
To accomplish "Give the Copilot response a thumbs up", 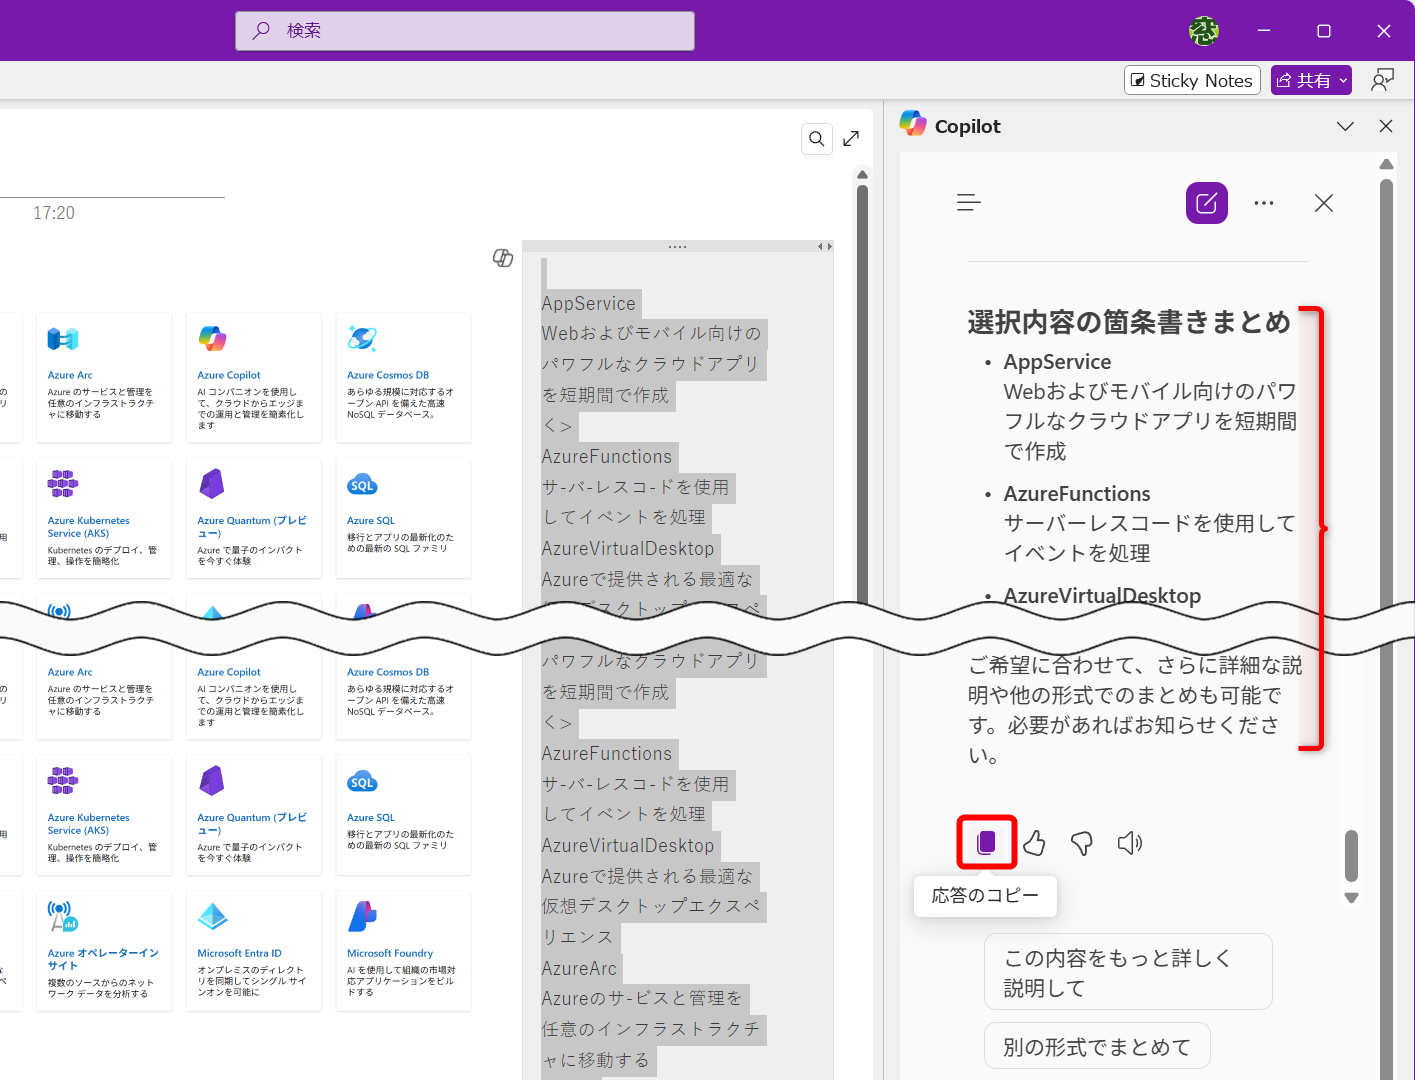I will click(1034, 842).
